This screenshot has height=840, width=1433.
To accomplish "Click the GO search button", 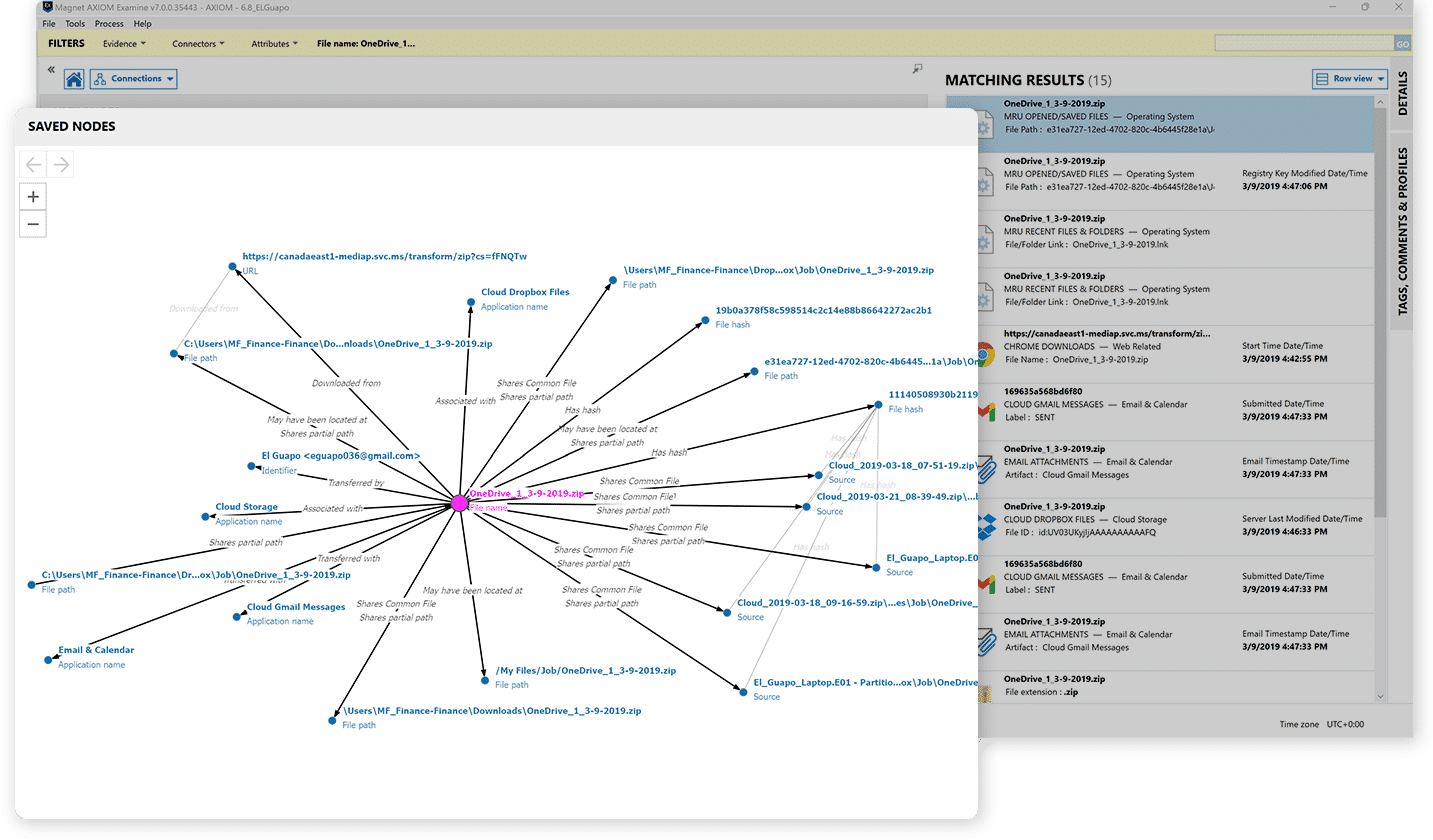I will (x=1402, y=44).
